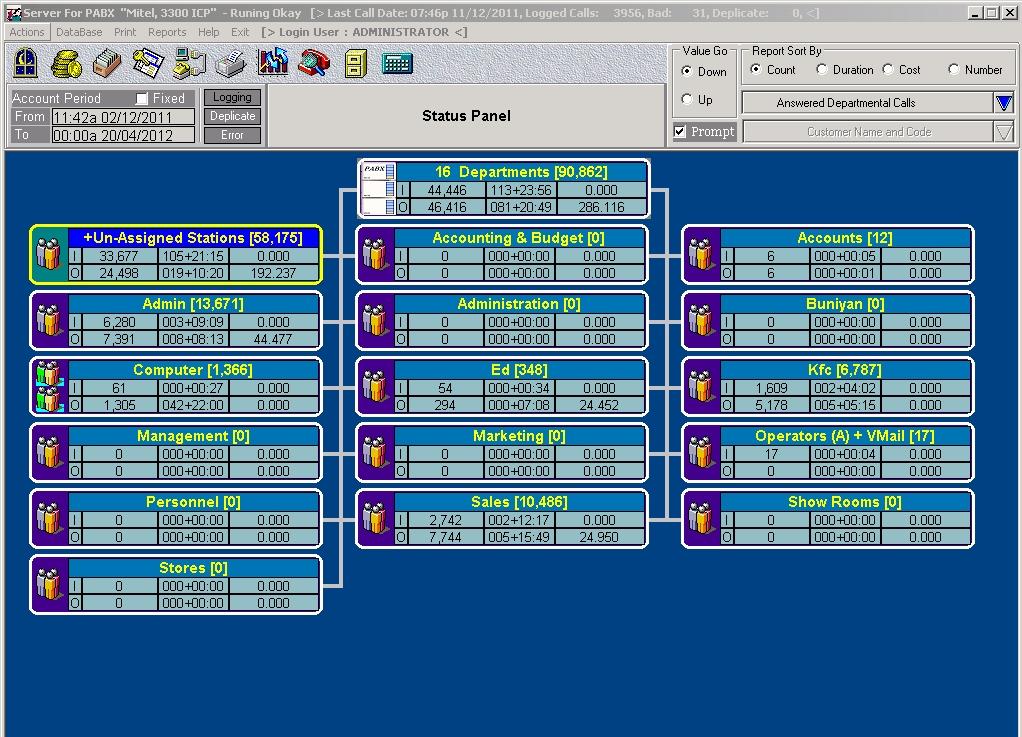Click people icon of Marketing department
Screen dimensions: 1022x737
point(375,453)
